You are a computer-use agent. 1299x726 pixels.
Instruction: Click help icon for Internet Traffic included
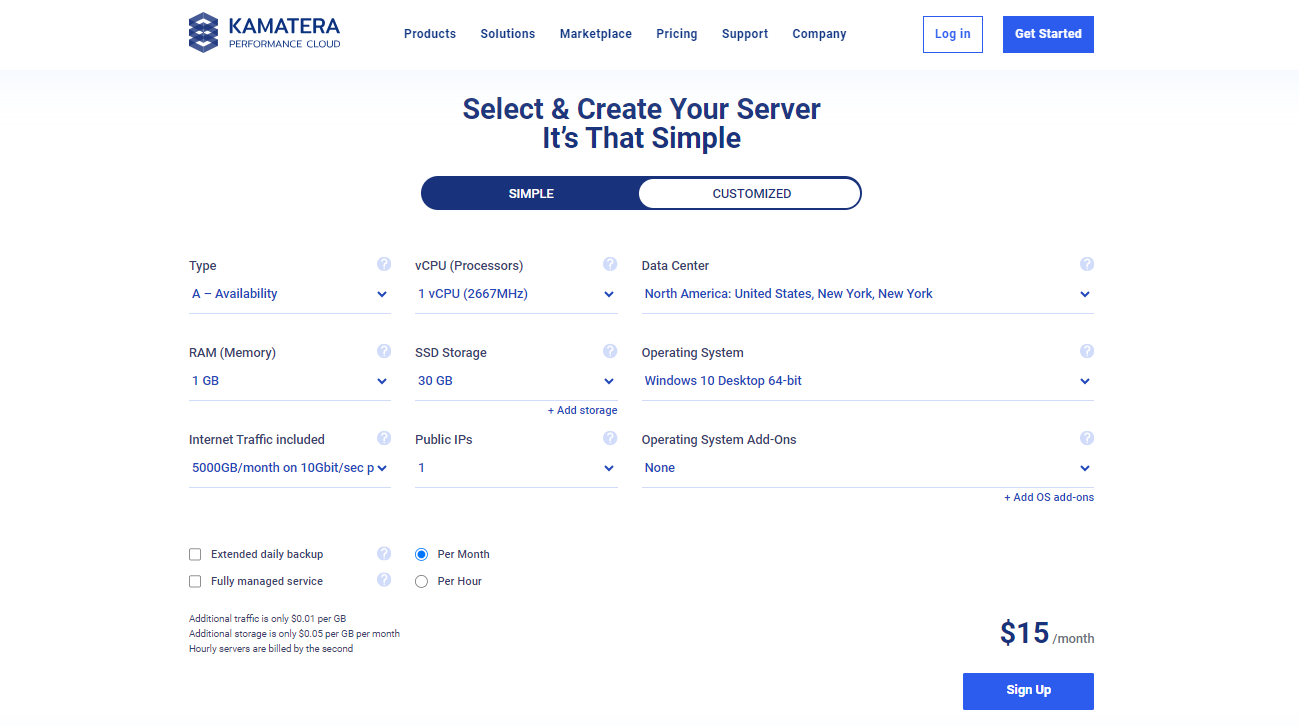pos(384,439)
